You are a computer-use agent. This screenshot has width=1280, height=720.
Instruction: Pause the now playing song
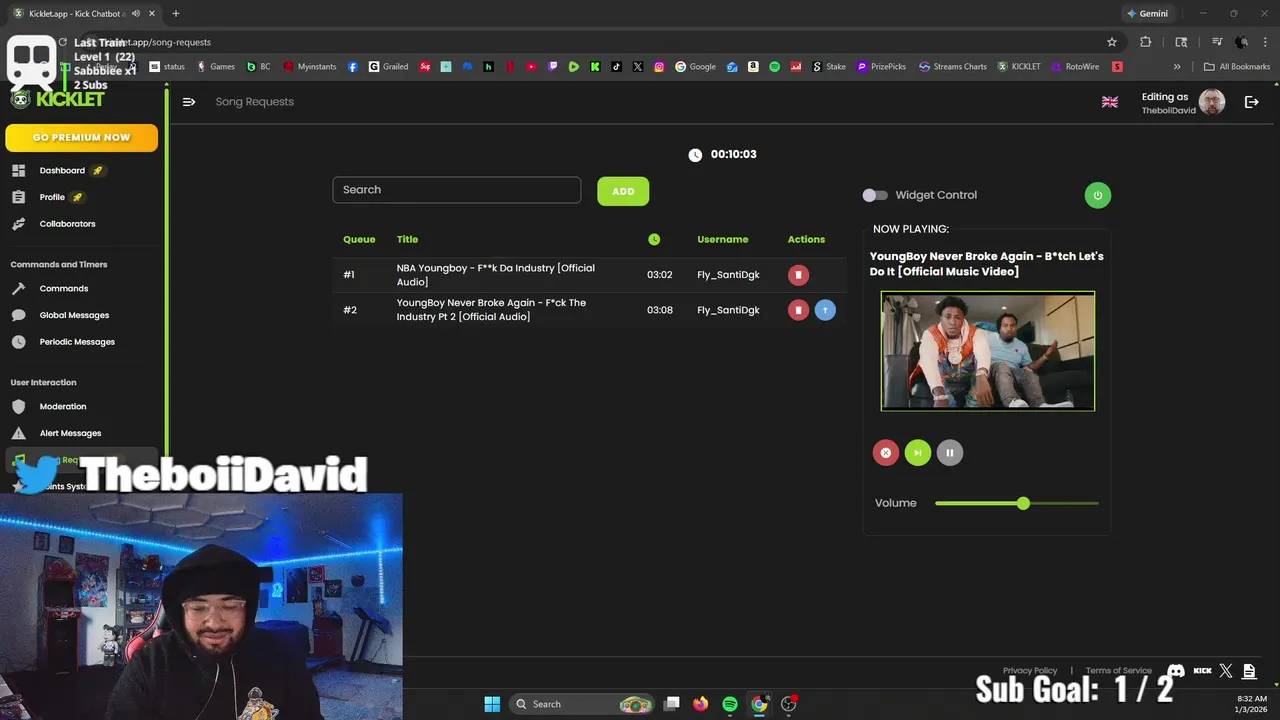click(949, 453)
